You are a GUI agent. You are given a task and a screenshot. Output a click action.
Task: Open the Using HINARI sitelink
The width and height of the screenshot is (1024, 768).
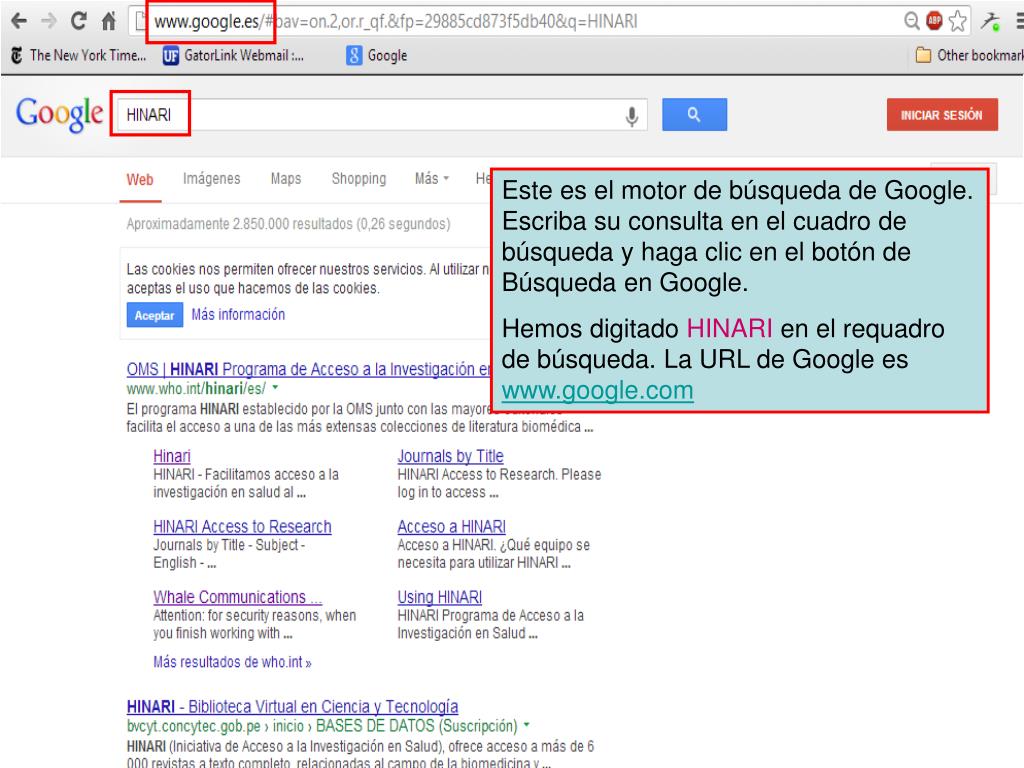[x=440, y=598]
